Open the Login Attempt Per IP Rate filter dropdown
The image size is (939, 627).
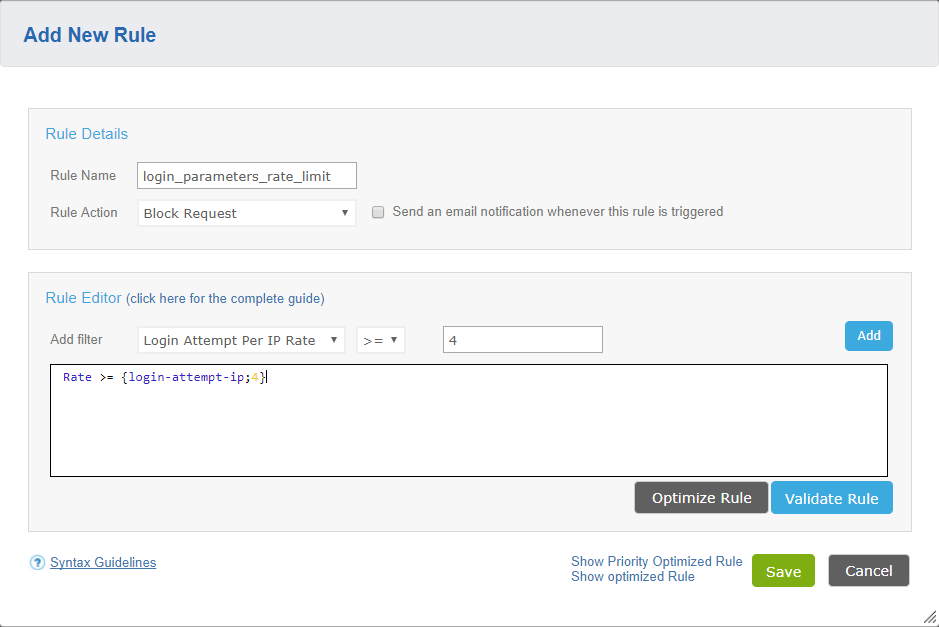241,340
